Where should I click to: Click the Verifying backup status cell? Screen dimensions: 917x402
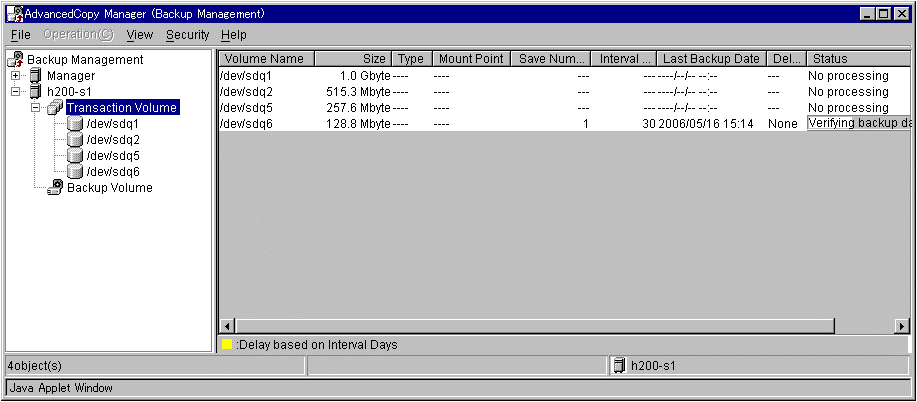(859, 123)
